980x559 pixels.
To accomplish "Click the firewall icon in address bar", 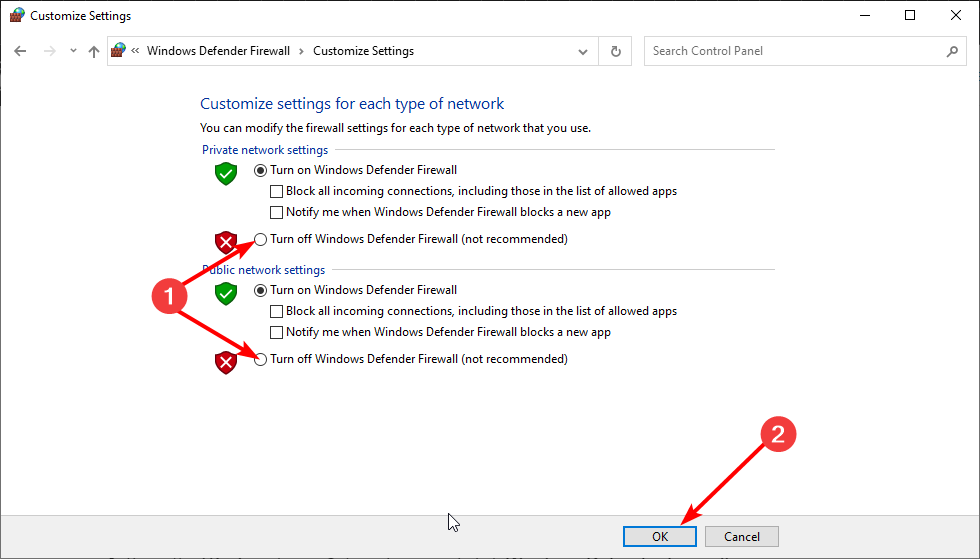I will [118, 51].
